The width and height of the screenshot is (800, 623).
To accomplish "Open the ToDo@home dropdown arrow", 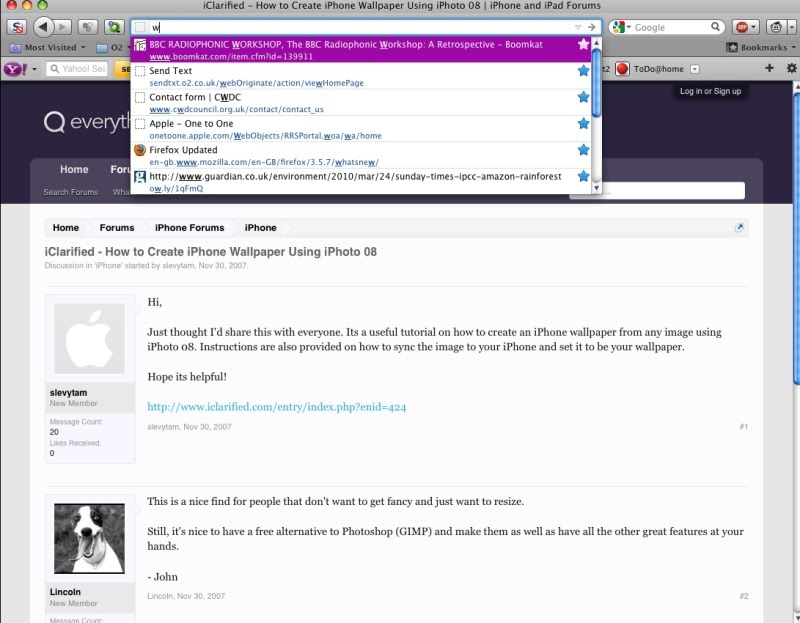I will pos(694,69).
